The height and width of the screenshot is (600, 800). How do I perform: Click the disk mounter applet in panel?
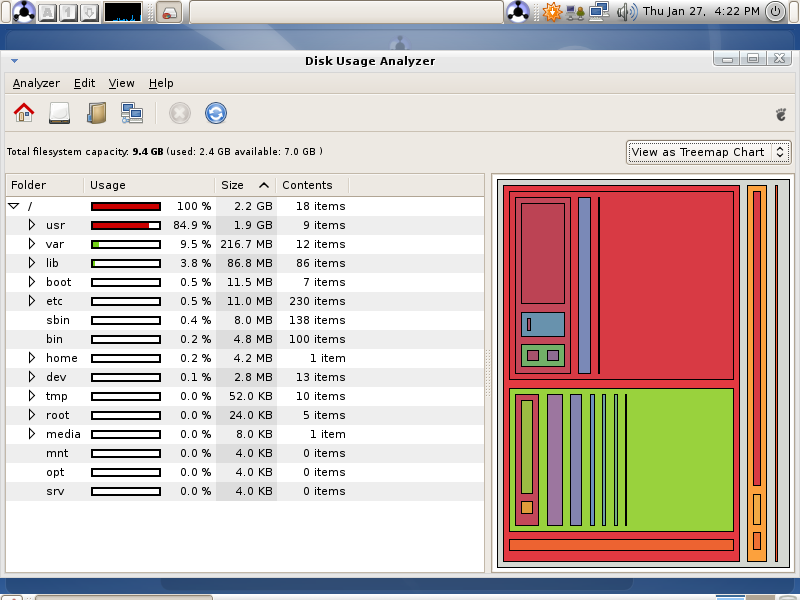coord(169,12)
